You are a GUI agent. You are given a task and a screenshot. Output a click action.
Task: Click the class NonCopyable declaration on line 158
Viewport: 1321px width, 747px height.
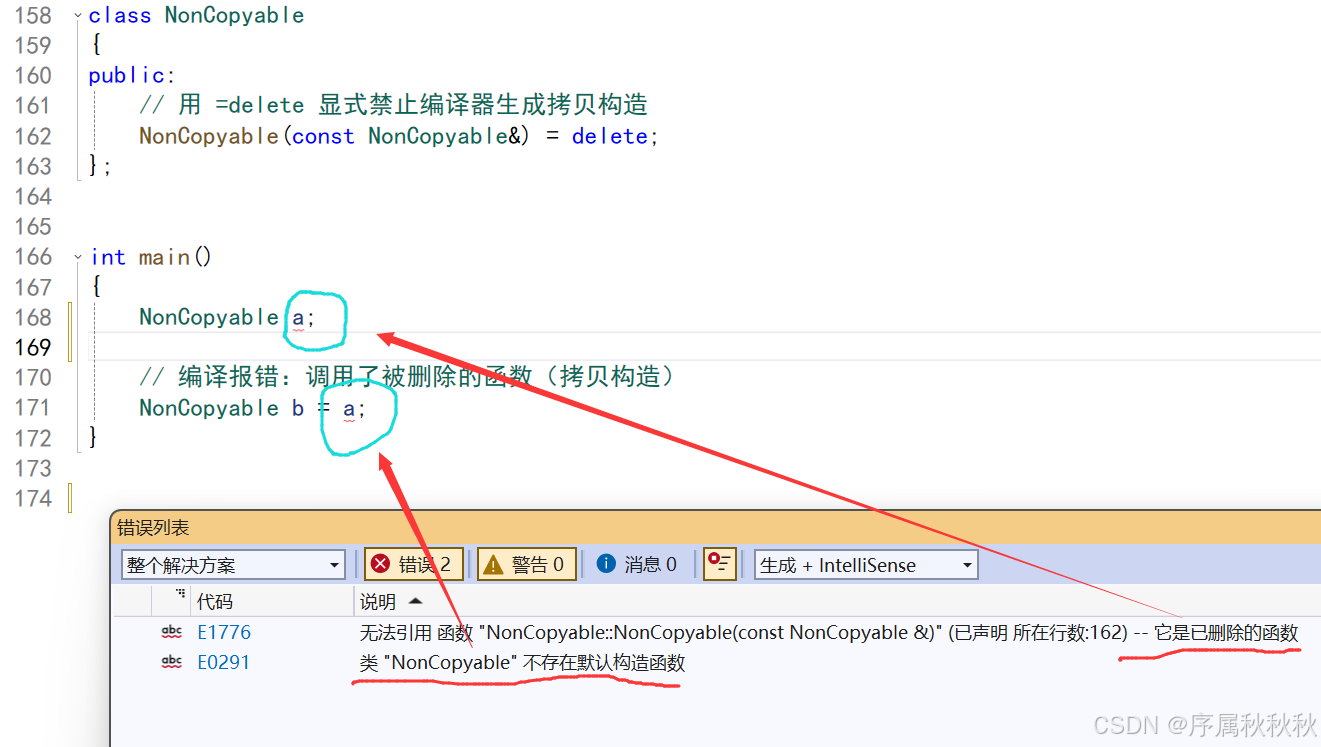tap(196, 16)
